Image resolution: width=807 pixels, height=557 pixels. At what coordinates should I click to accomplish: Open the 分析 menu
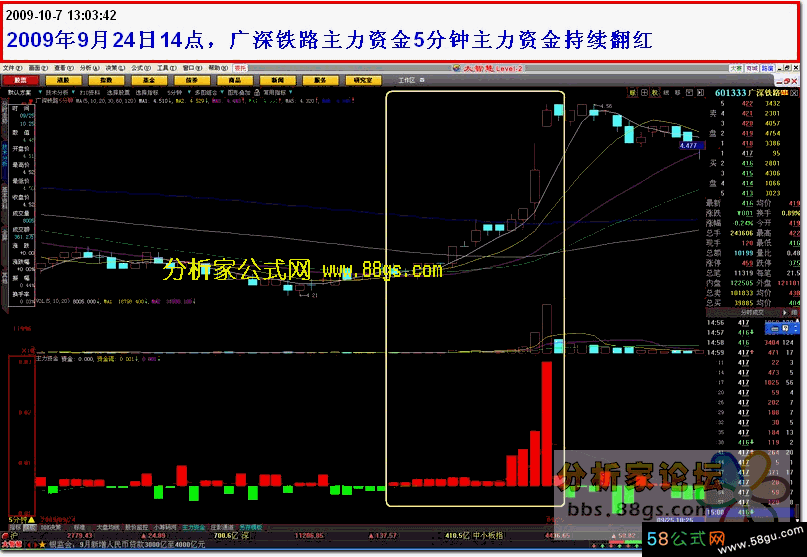coord(90,68)
